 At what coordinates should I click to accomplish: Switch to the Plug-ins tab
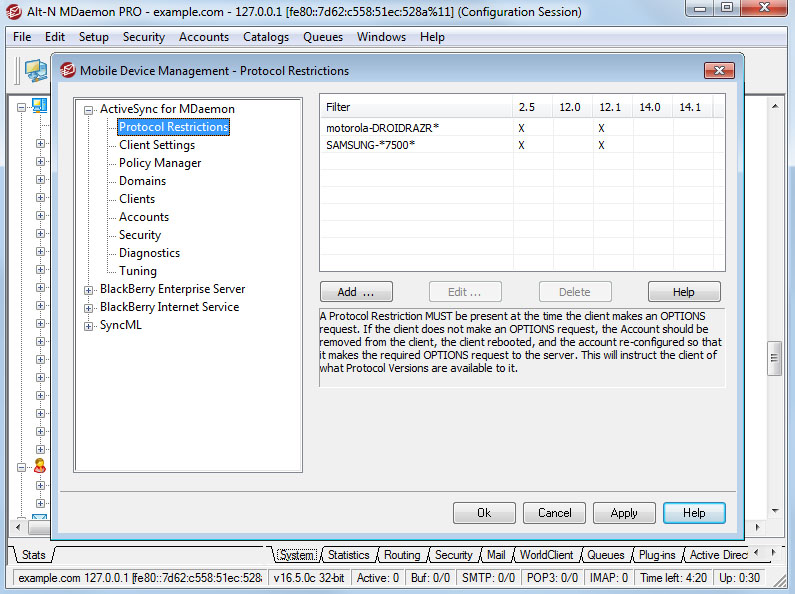pos(657,555)
